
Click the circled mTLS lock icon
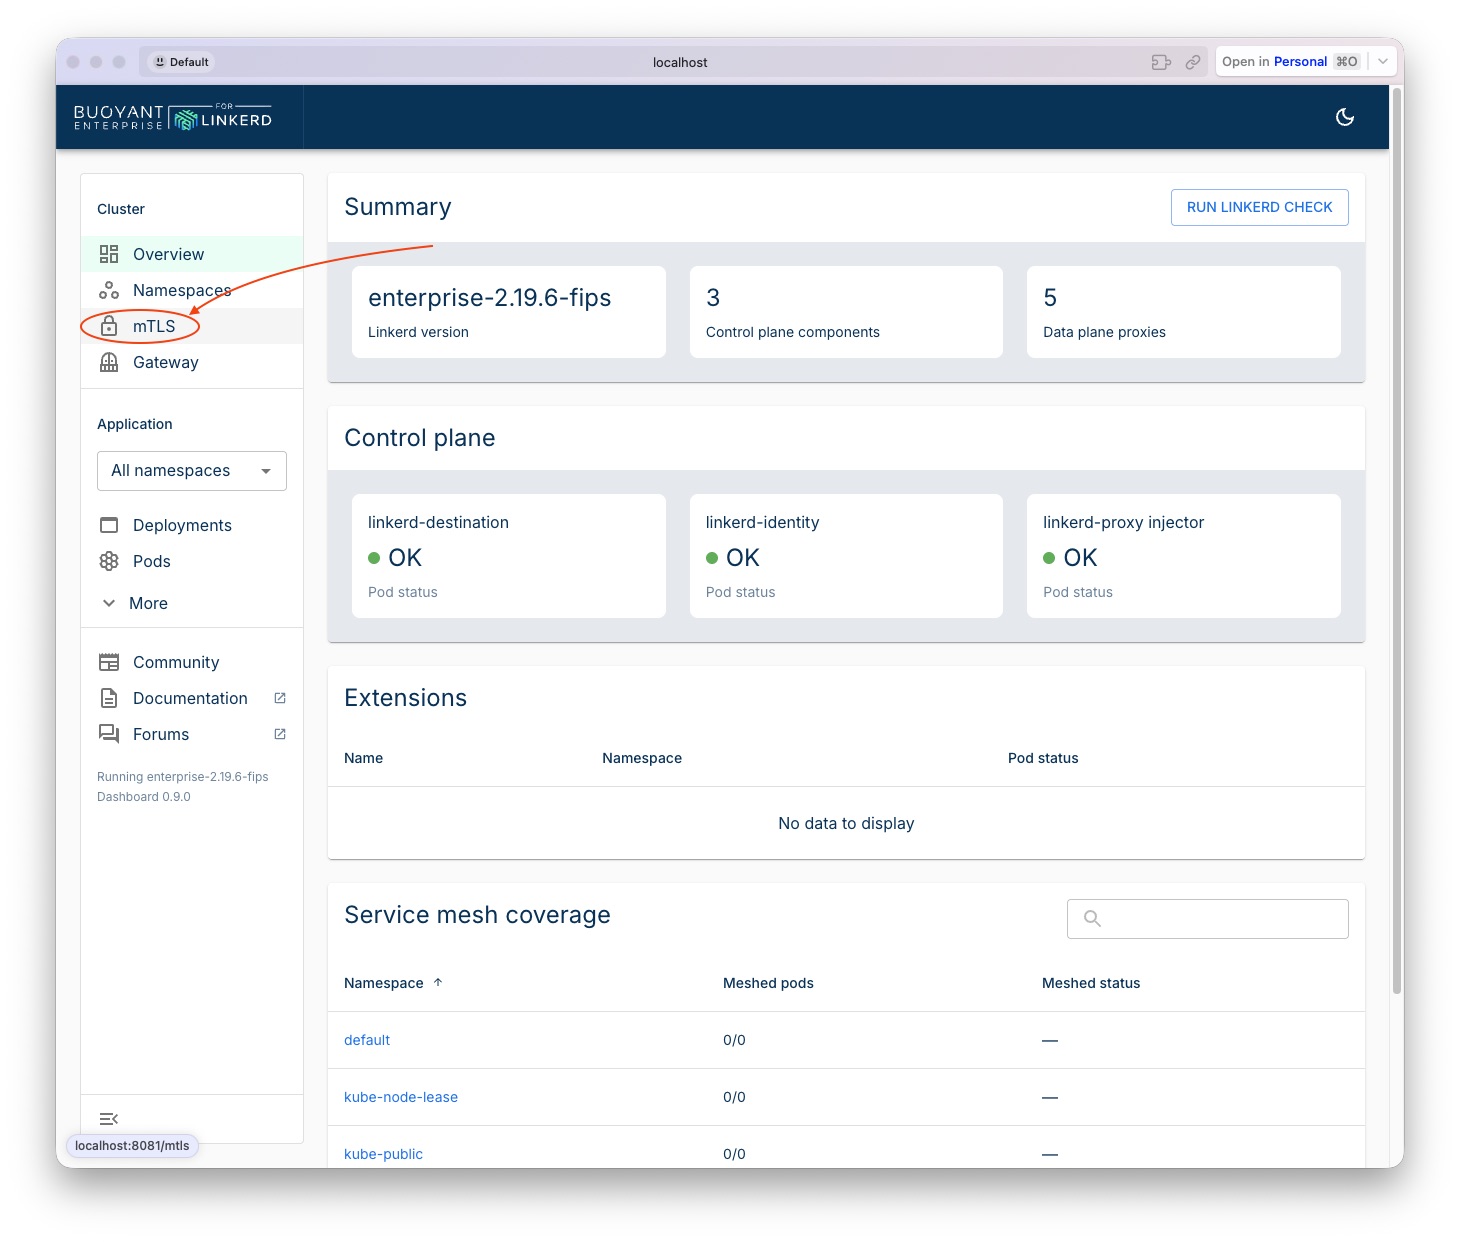(x=109, y=326)
